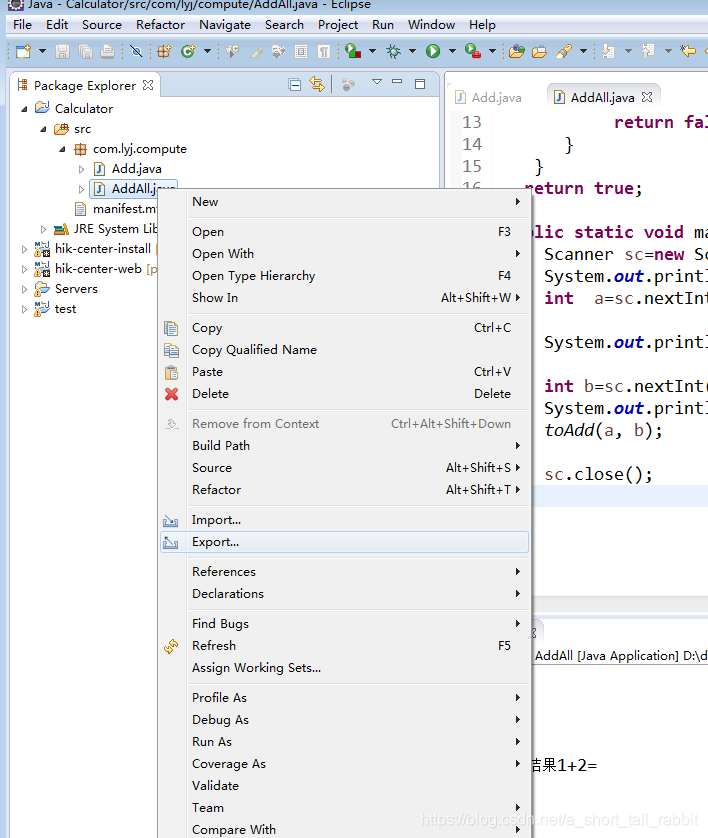708x838 pixels.
Task: Open the Run As submenu
Action: click(x=345, y=742)
